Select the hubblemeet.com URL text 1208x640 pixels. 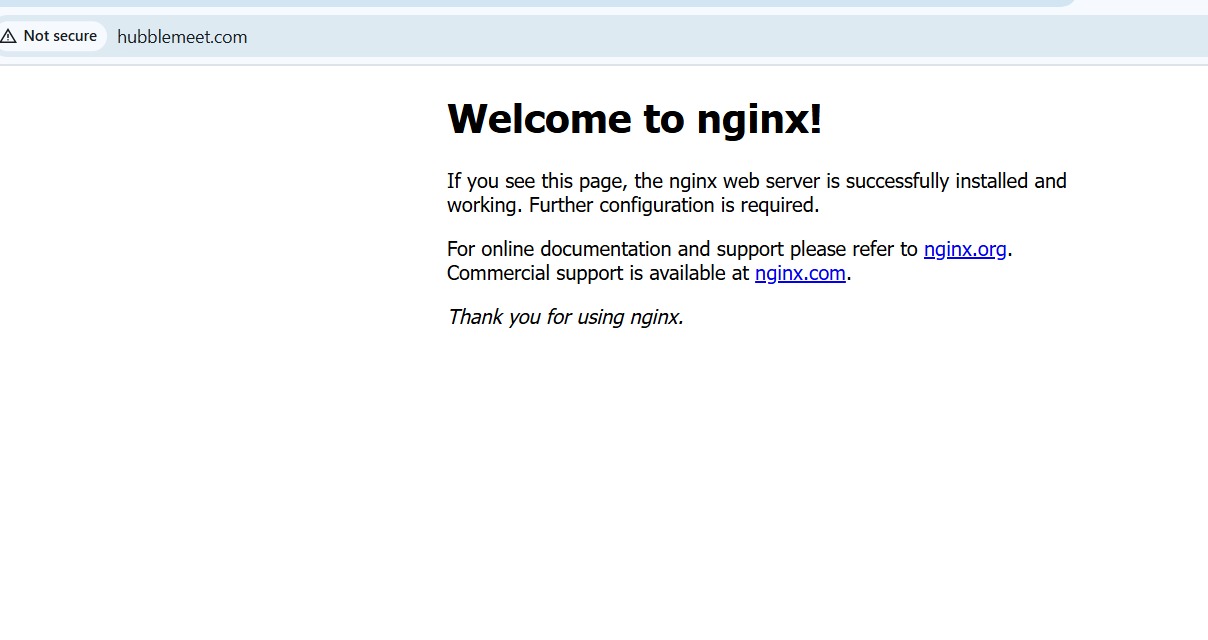[x=182, y=37]
